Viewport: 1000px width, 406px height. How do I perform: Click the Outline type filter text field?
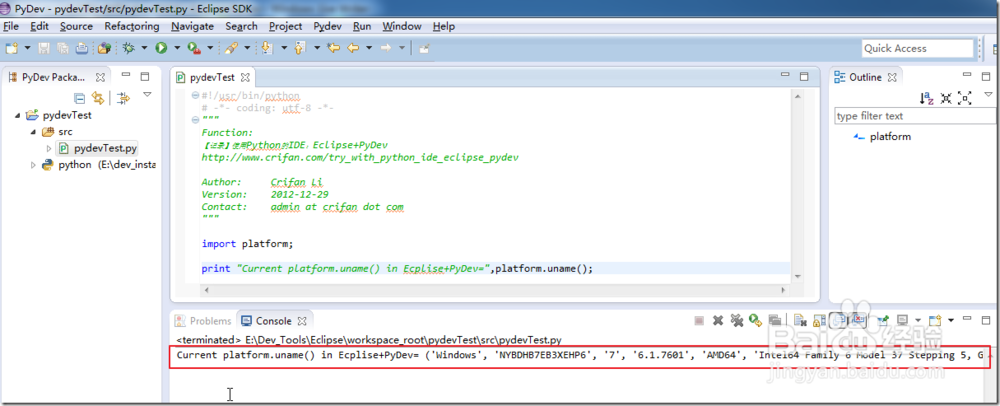click(x=915, y=116)
